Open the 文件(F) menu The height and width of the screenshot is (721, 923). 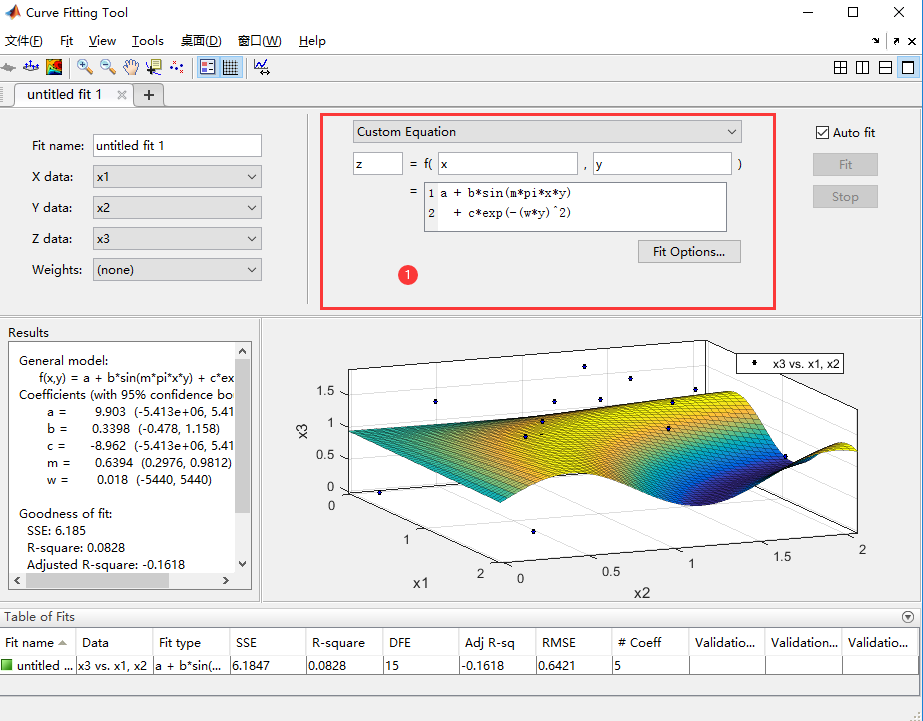[x=24, y=41]
